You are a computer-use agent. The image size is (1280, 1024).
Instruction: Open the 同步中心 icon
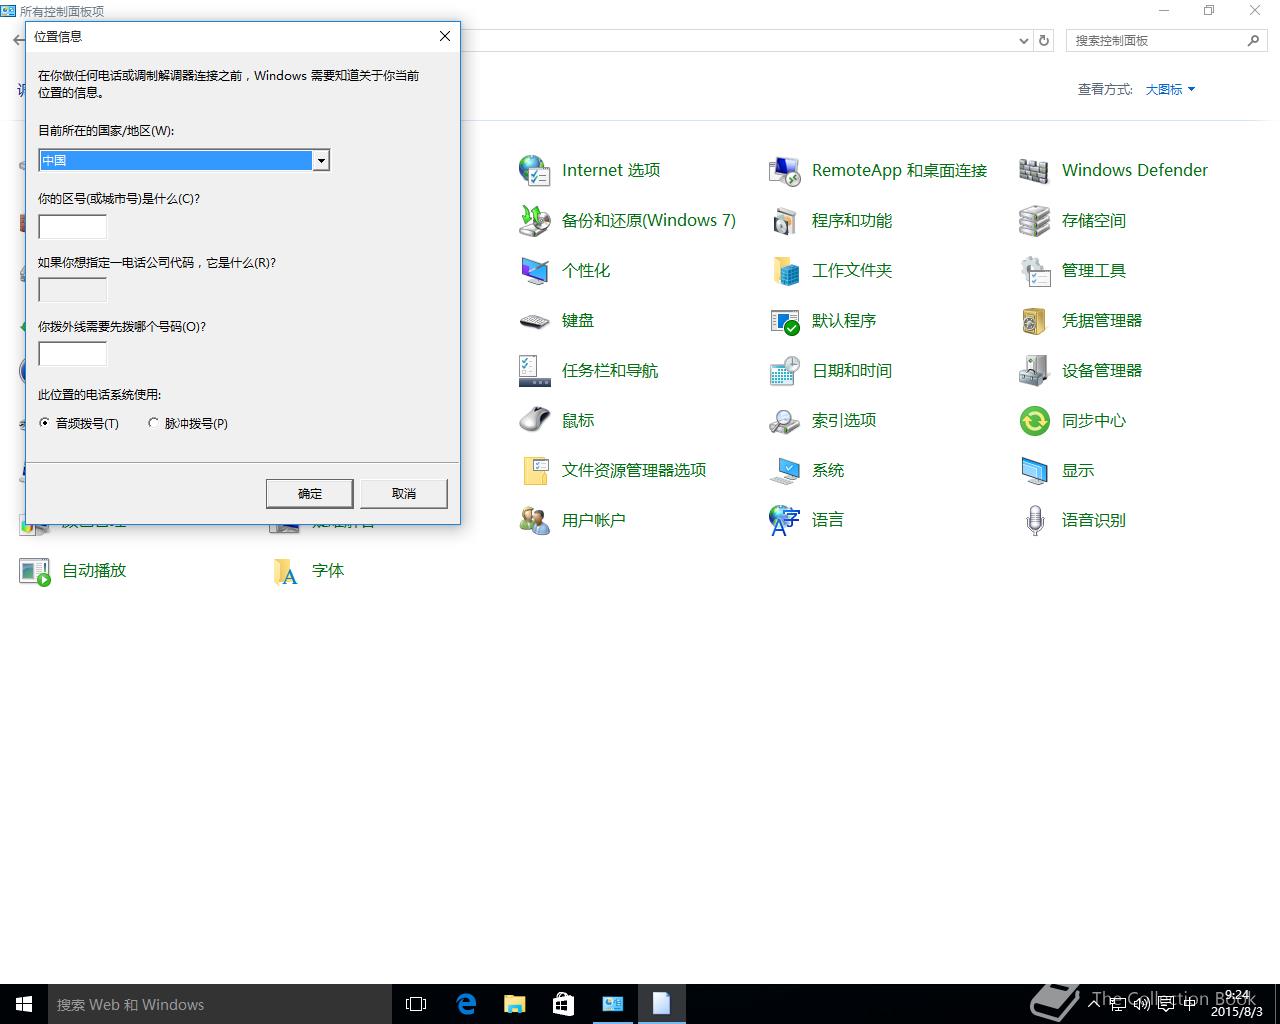coord(1035,420)
